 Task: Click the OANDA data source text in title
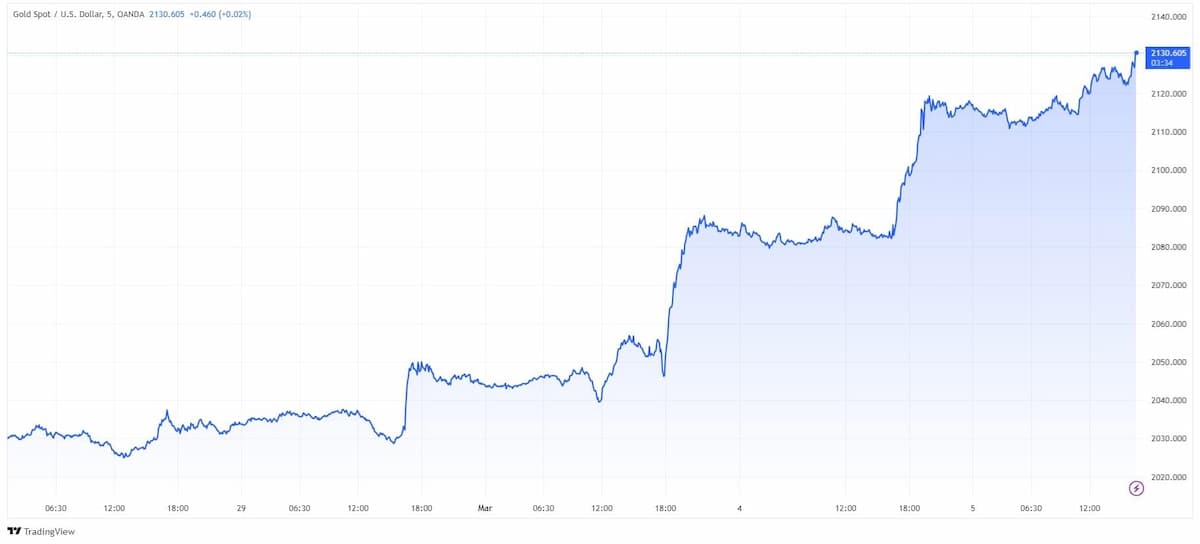click(131, 15)
